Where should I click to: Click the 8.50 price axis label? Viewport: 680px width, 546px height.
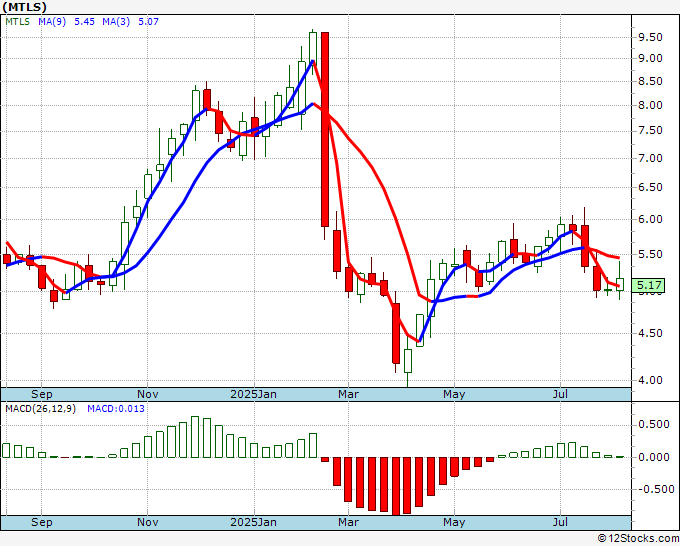point(650,81)
